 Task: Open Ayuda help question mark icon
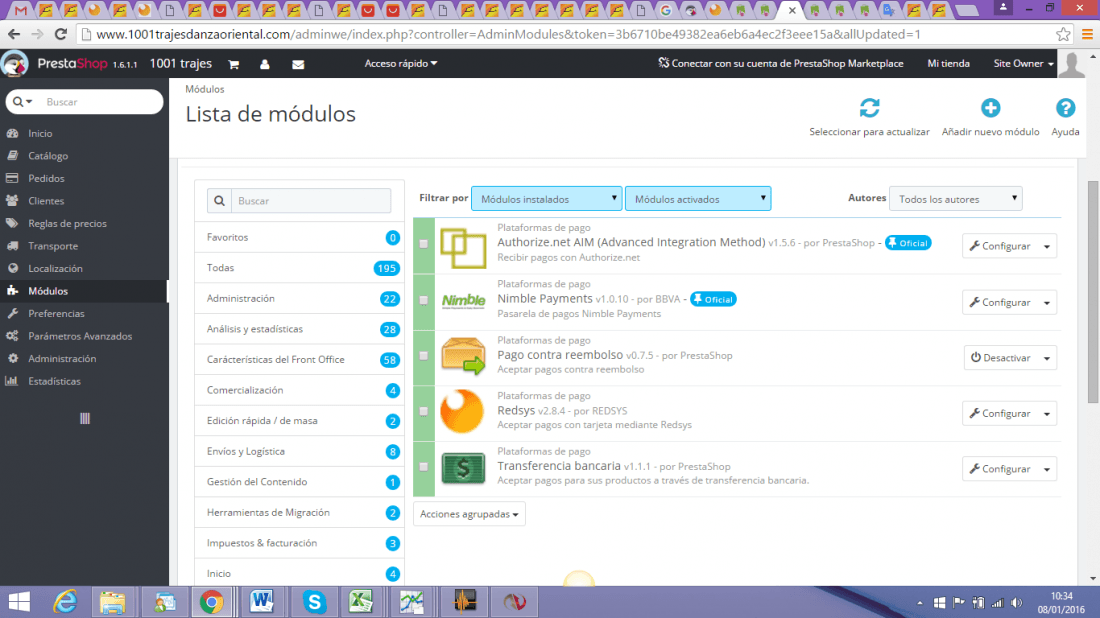pos(1065,108)
